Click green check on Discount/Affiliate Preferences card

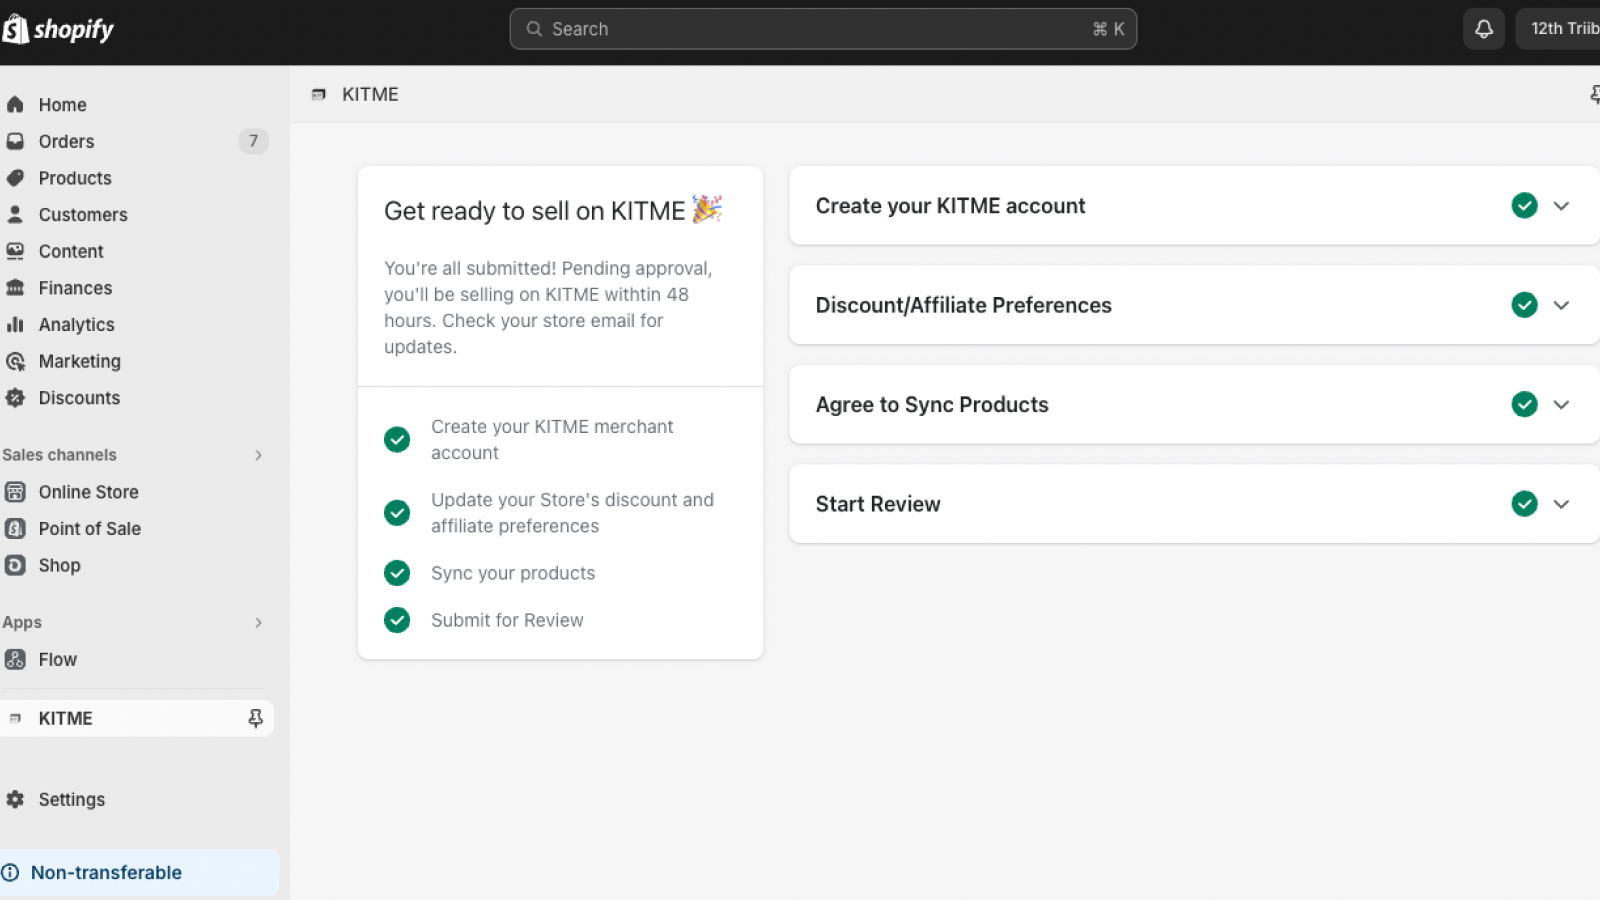(1524, 304)
